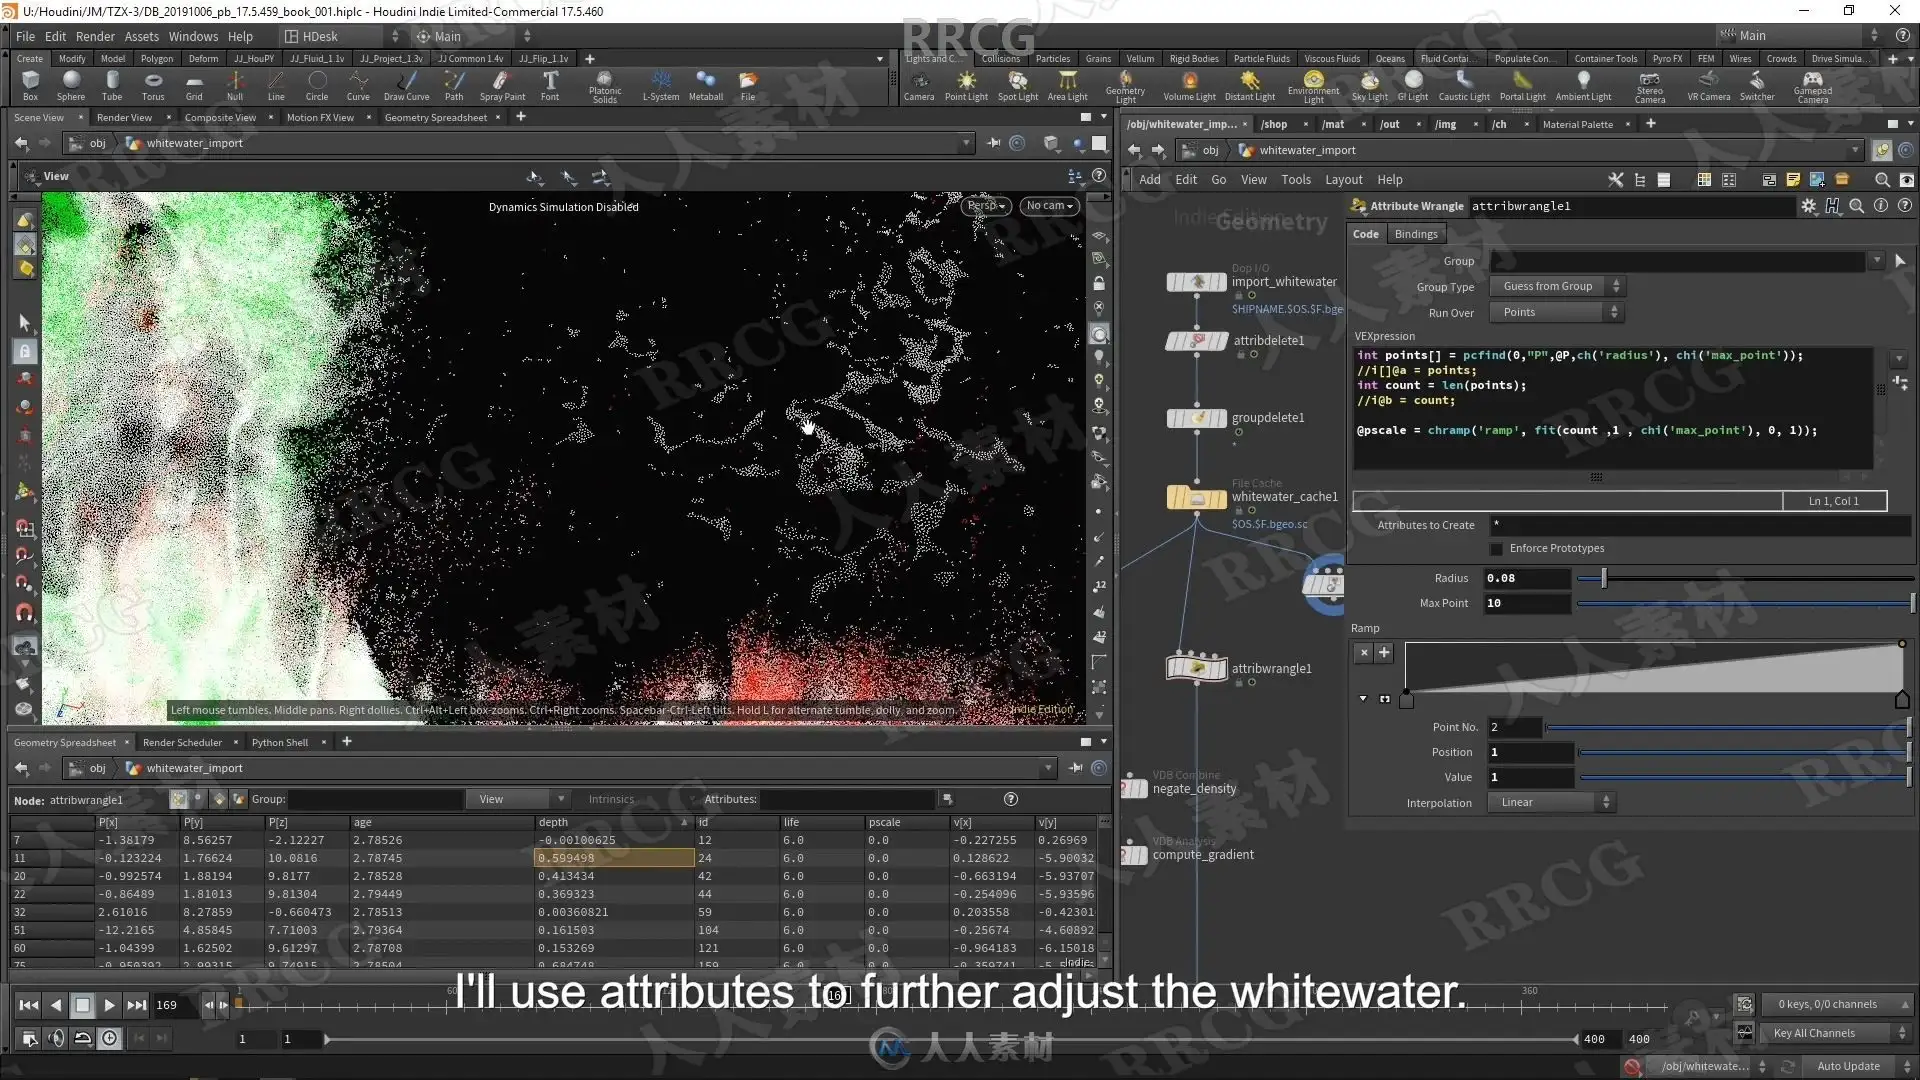Choose the Spray Paint shelf tool
The width and height of the screenshot is (1920, 1080).
502,86
